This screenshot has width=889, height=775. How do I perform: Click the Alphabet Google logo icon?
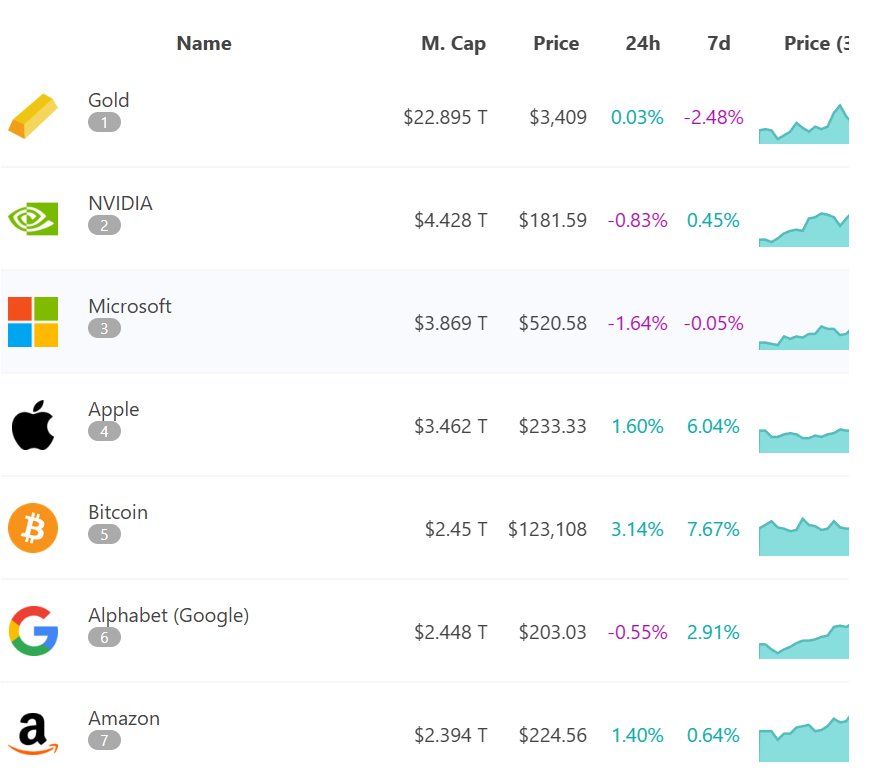coord(33,631)
